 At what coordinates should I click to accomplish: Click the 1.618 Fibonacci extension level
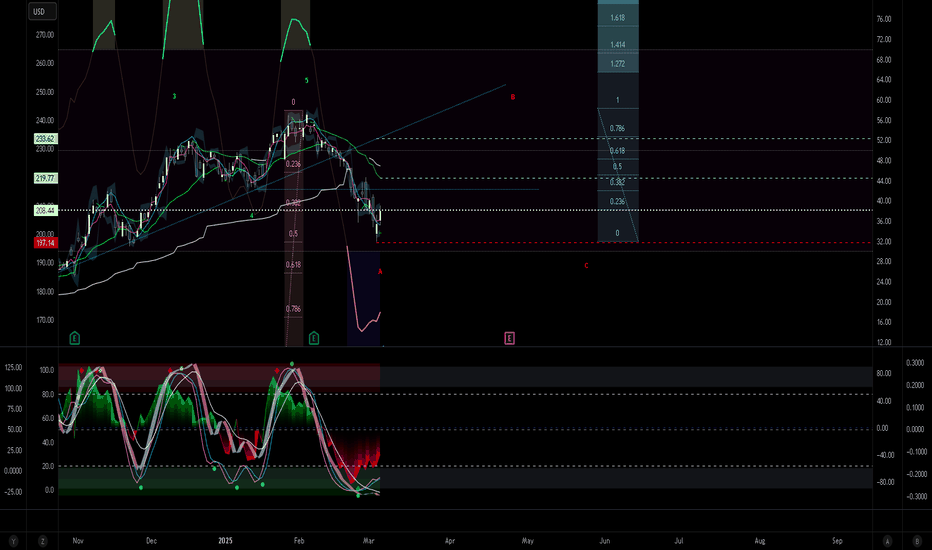click(618, 18)
